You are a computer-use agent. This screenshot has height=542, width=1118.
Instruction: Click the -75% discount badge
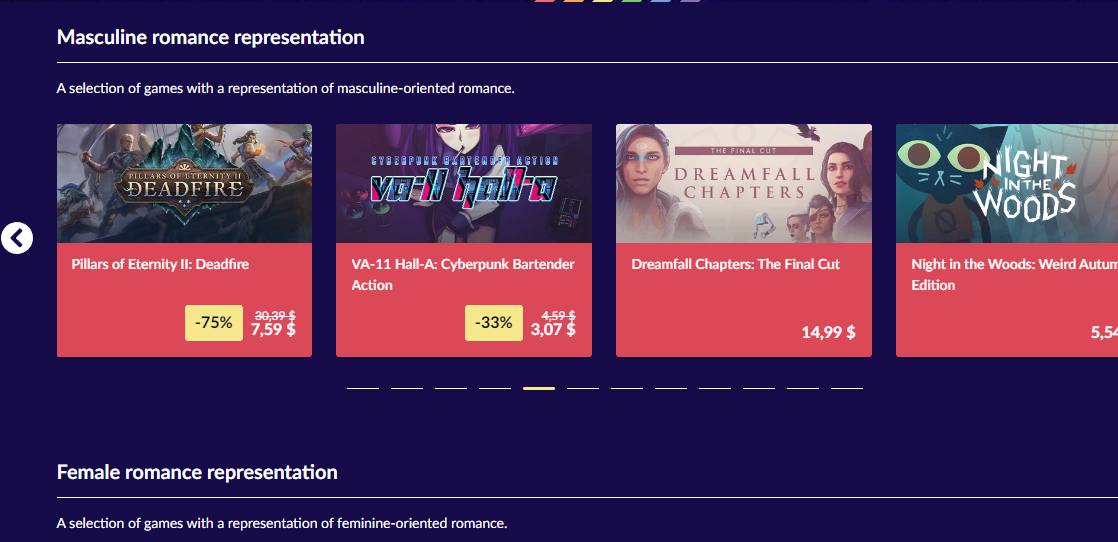pyautogui.click(x=214, y=323)
